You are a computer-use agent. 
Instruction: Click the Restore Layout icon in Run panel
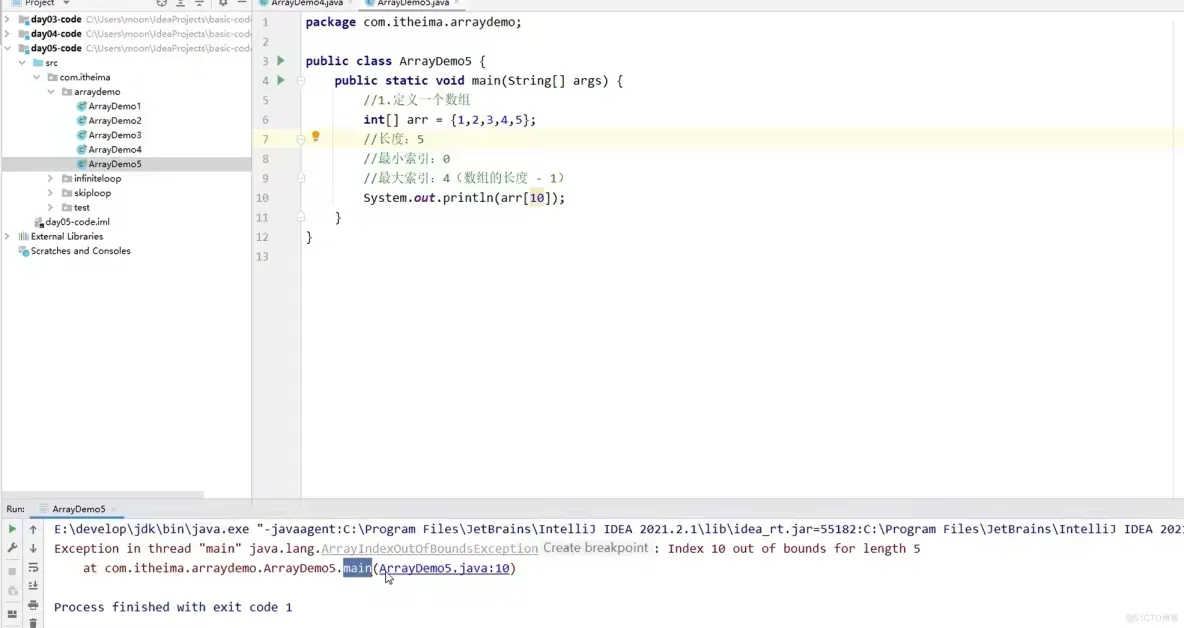[x=12, y=614]
